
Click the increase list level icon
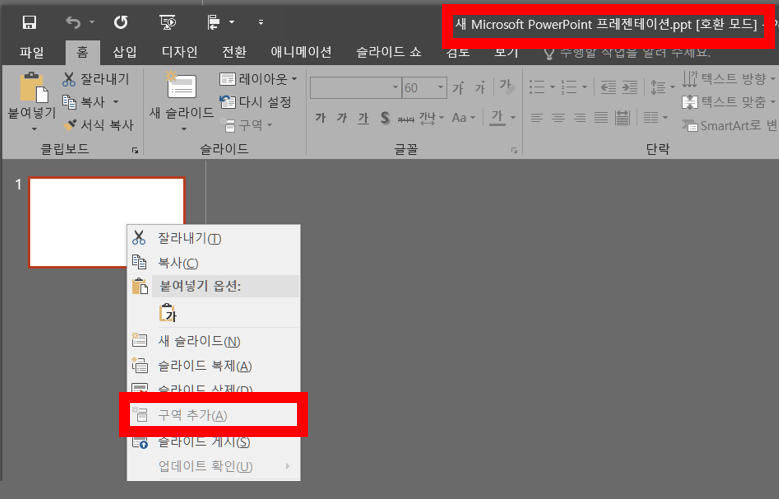[630, 87]
